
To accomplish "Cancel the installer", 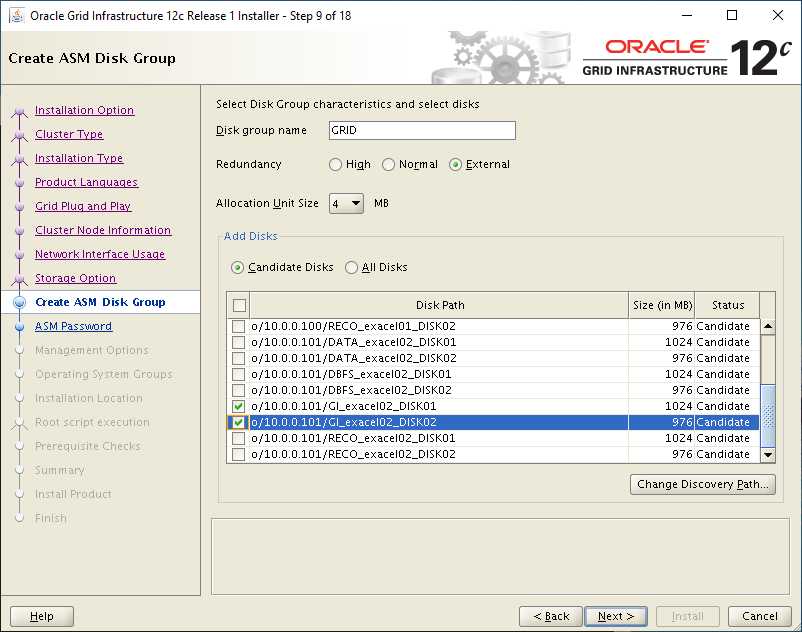I will 760,616.
